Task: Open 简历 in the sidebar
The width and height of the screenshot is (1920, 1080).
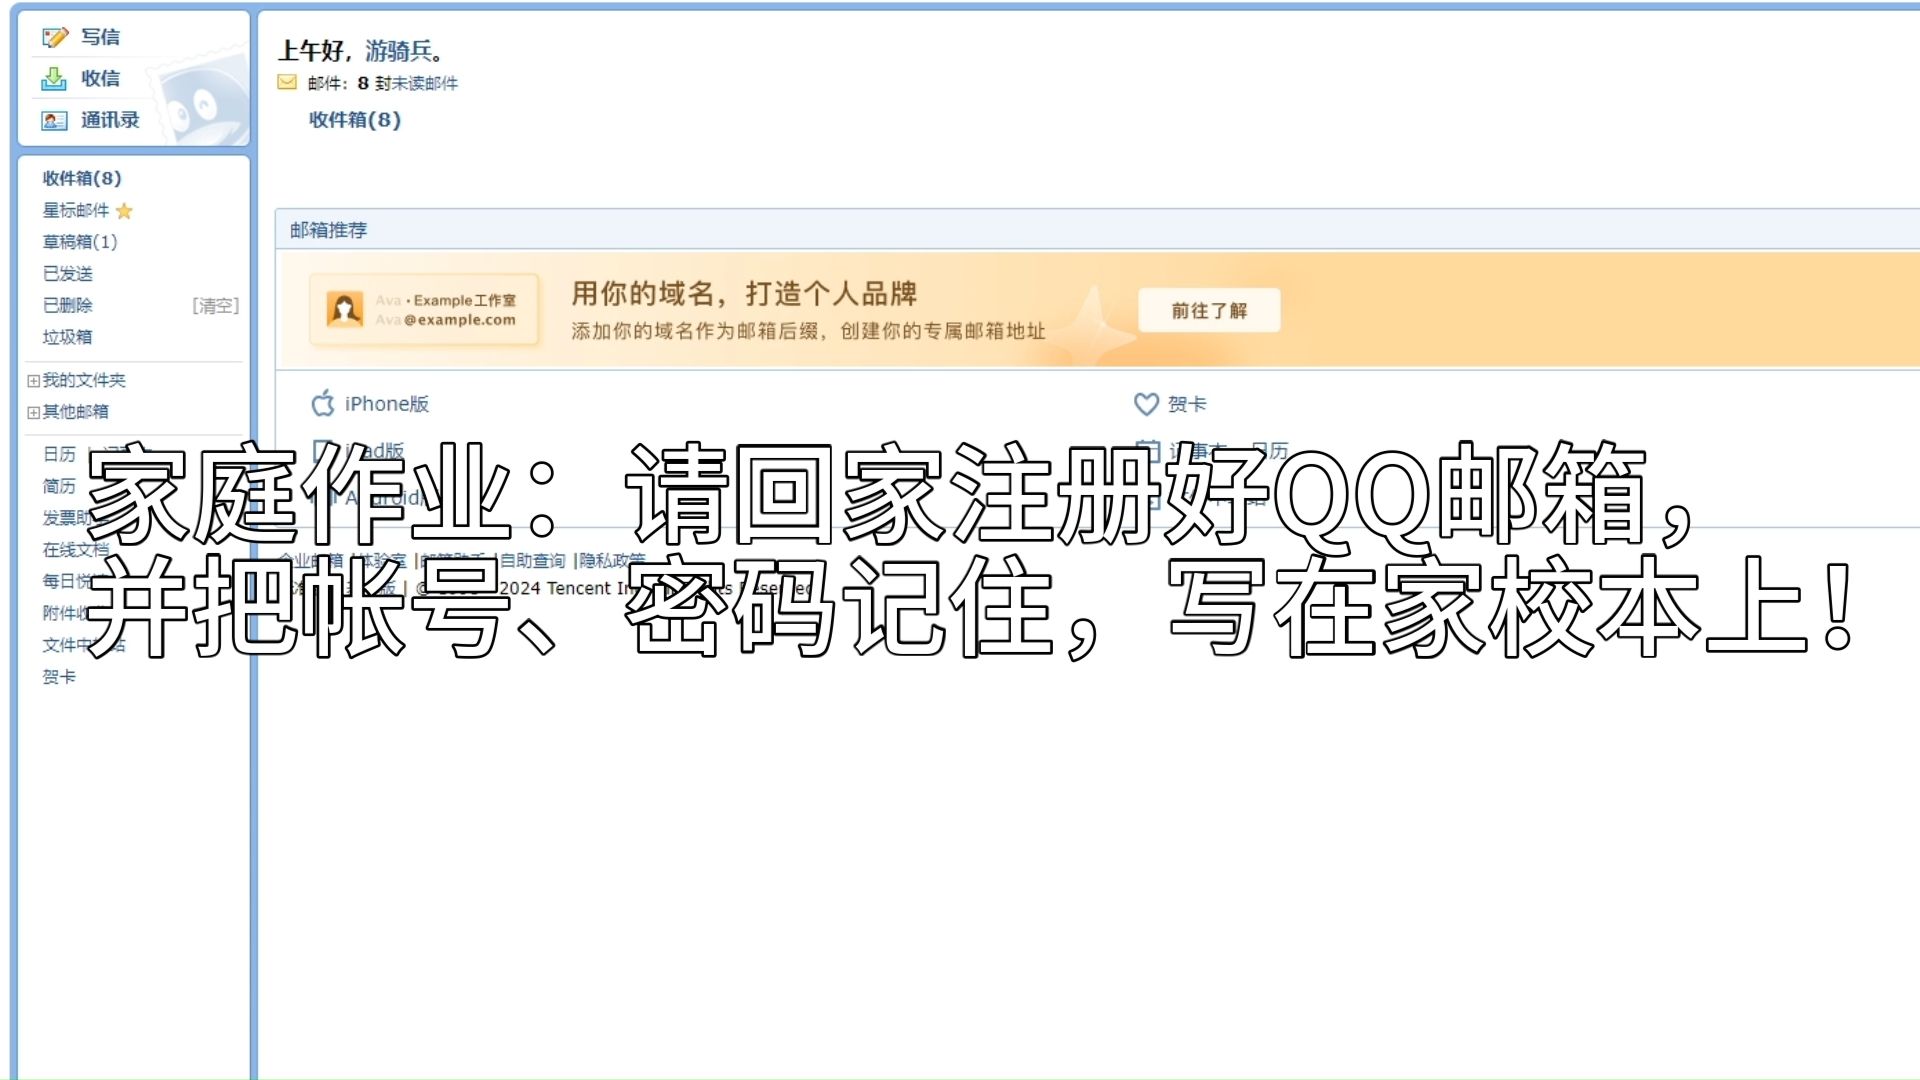Action: click(59, 486)
